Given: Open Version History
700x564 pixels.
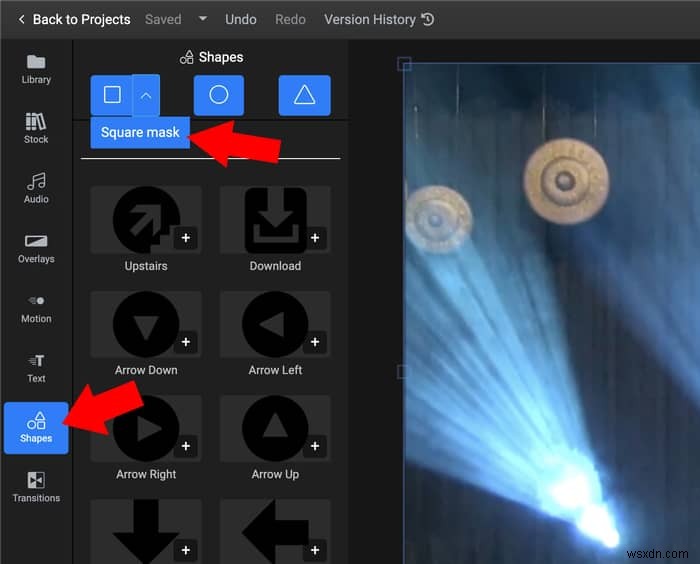Looking at the screenshot, I should (x=379, y=19).
